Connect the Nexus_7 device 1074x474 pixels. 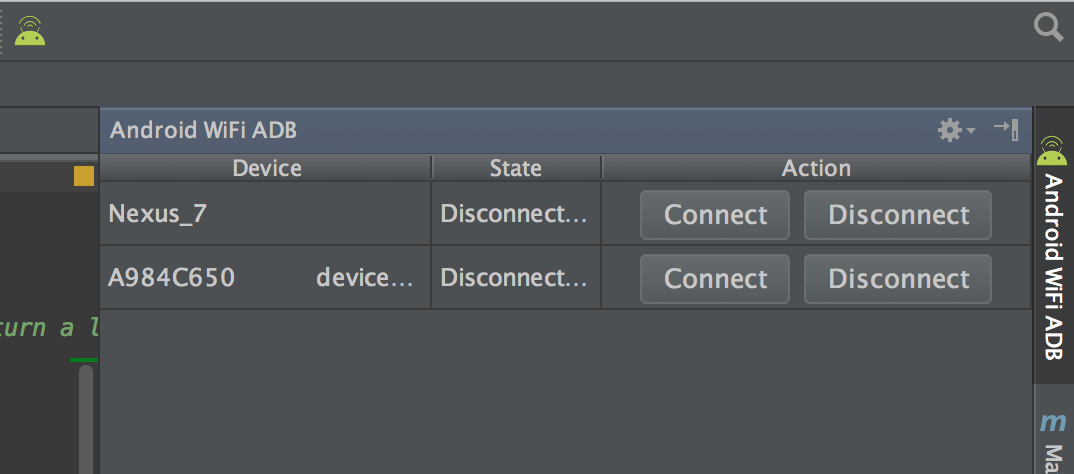pyautogui.click(x=715, y=215)
